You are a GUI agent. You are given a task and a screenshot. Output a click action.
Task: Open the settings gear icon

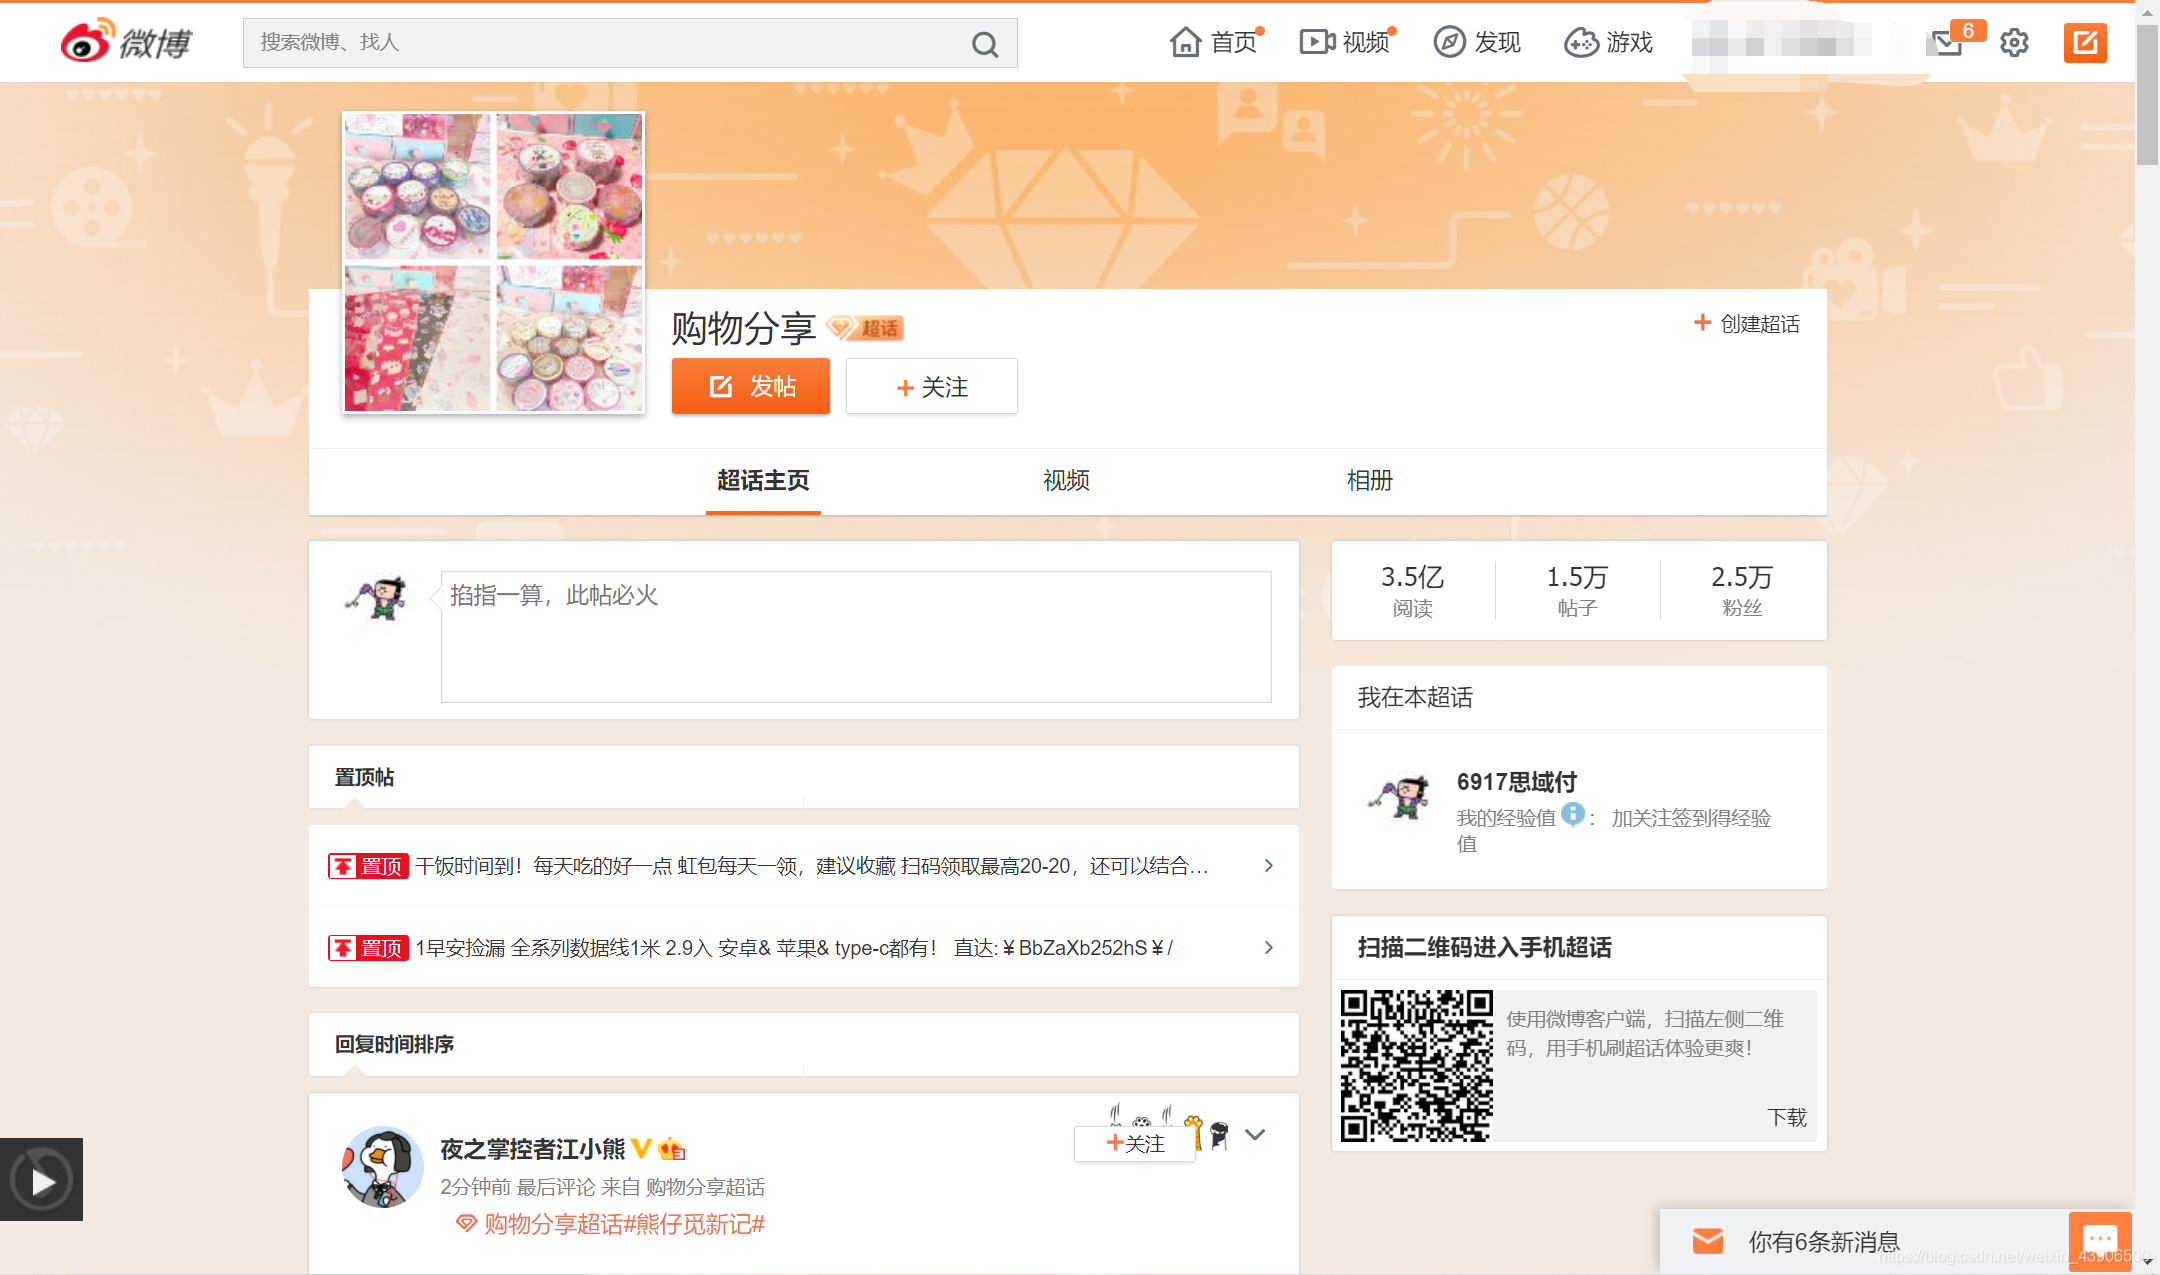2014,43
